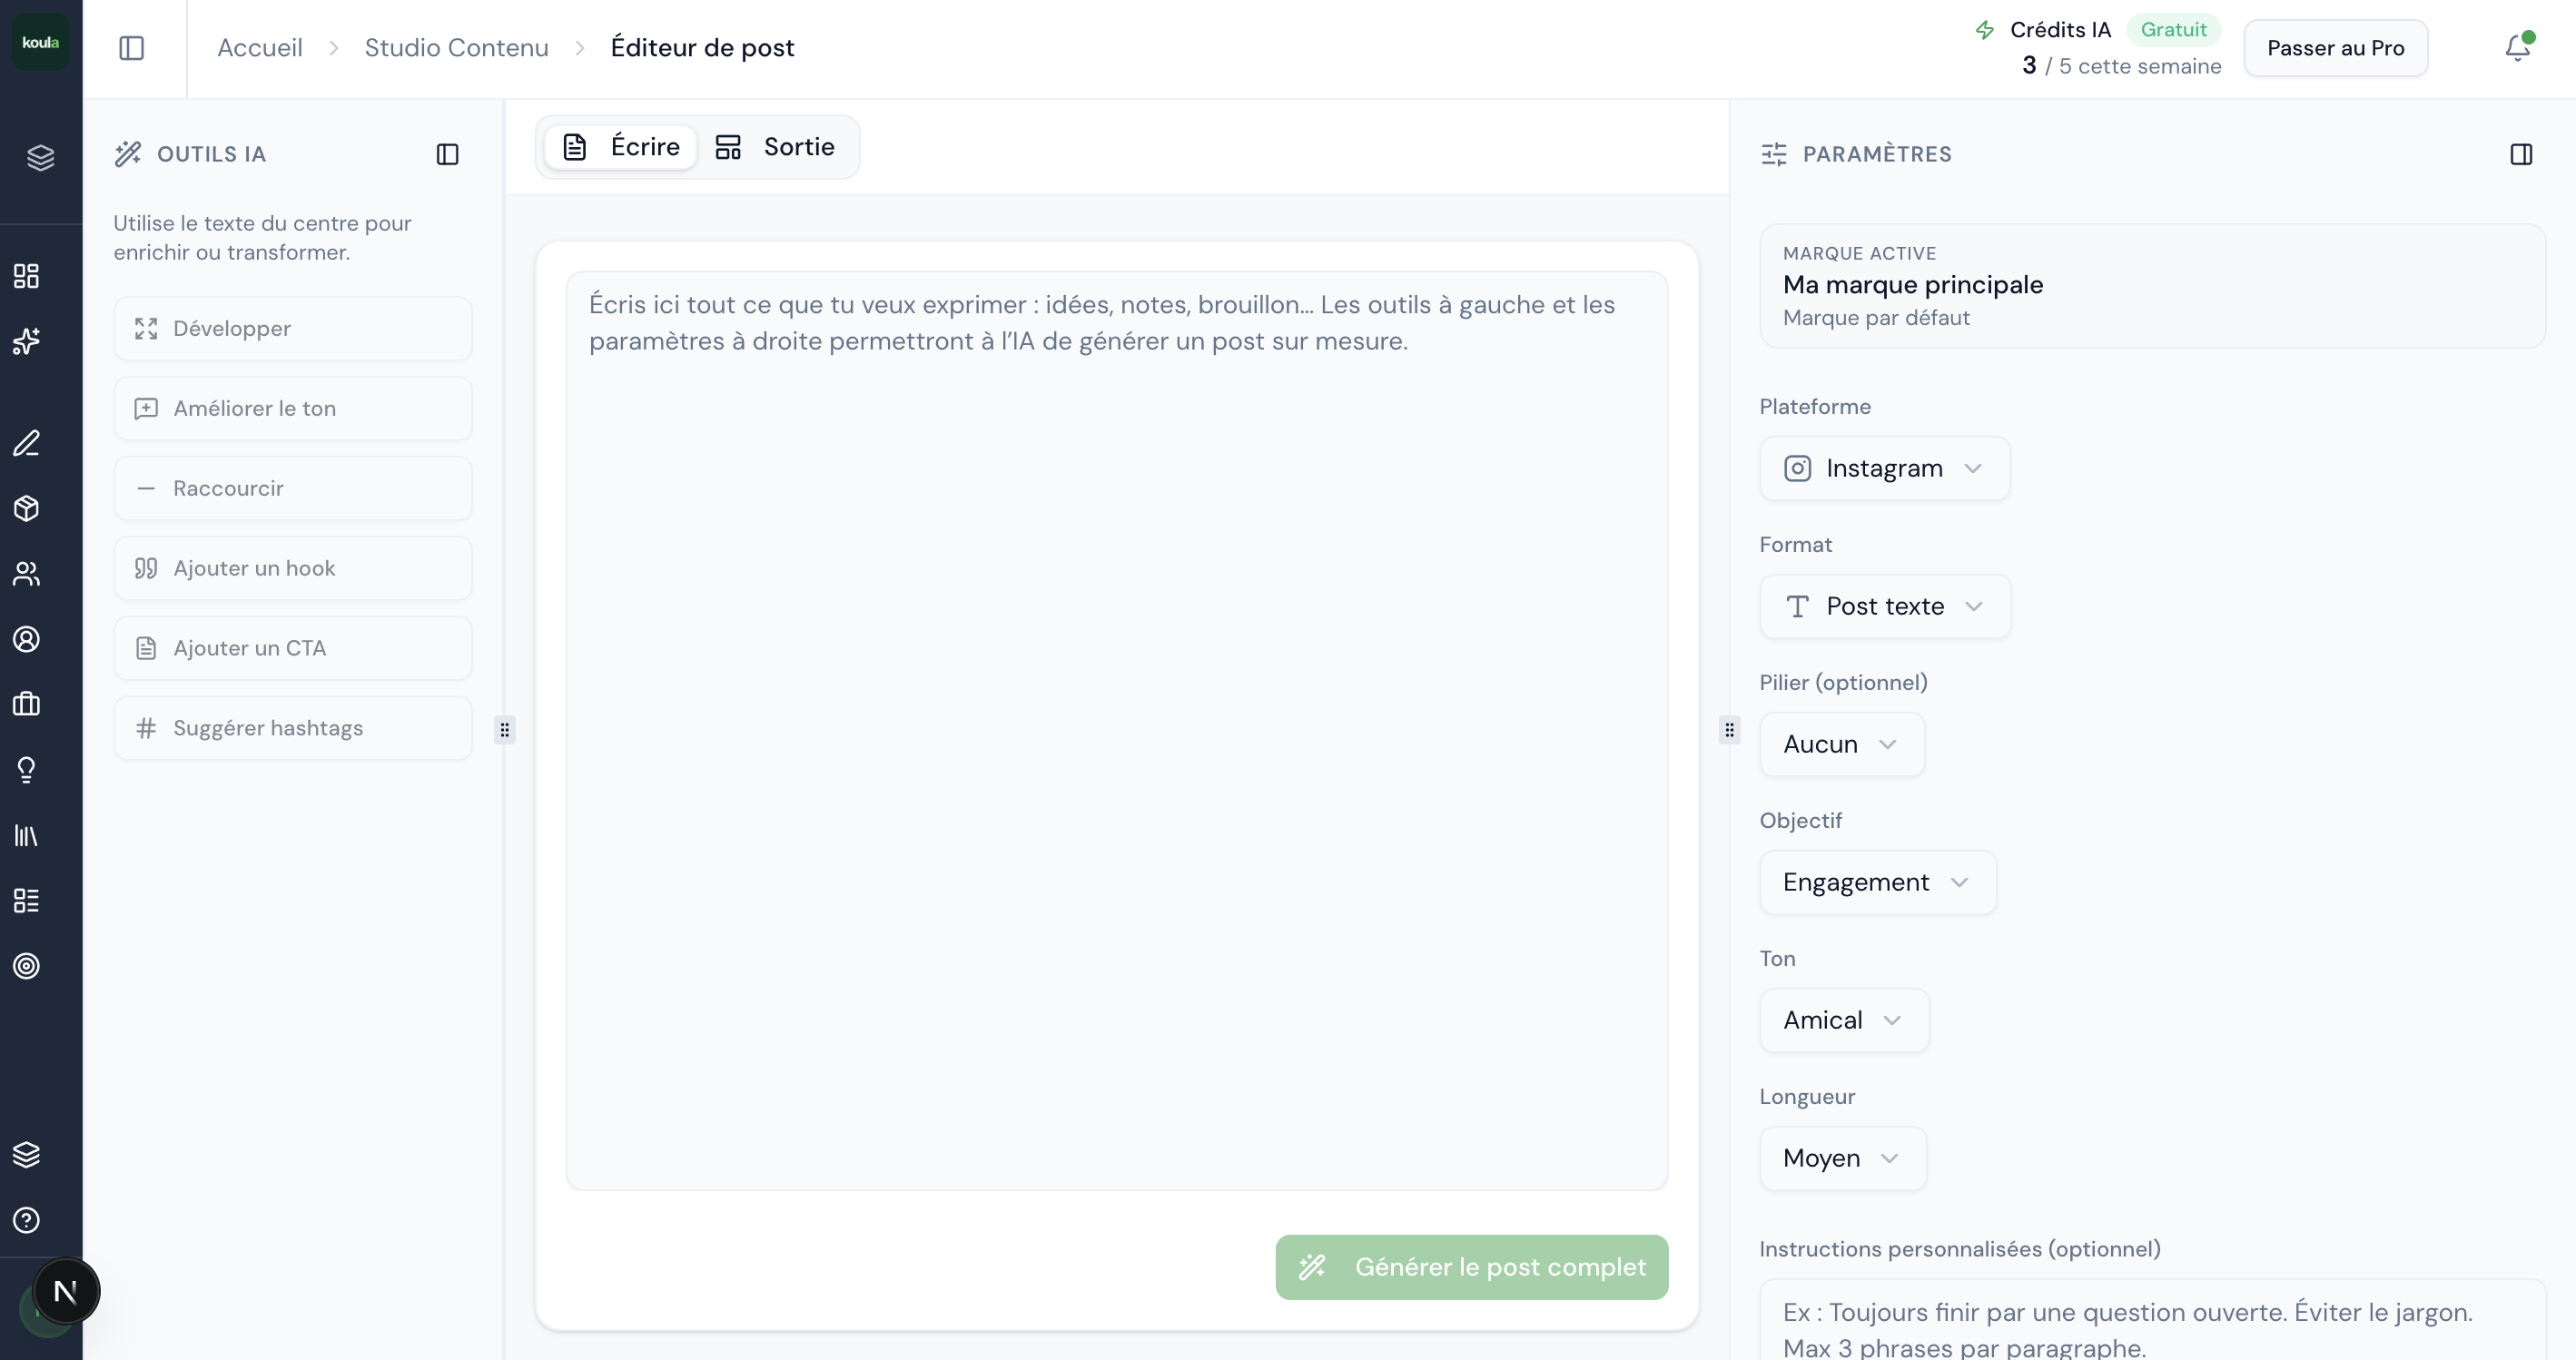Image resolution: width=2576 pixels, height=1360 pixels.
Task: Click Générer le post complet
Action: click(1470, 1266)
